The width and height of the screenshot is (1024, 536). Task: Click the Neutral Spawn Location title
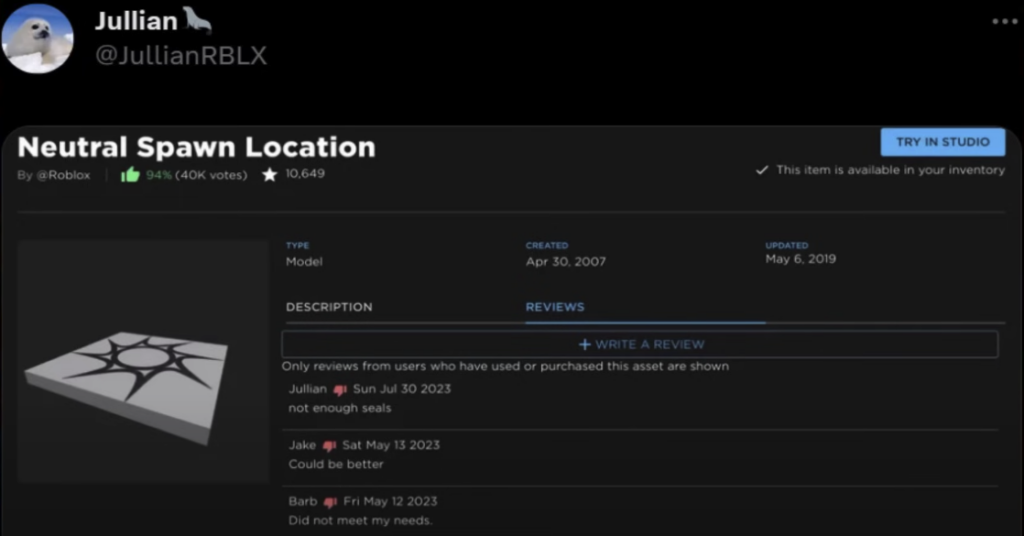(197, 147)
